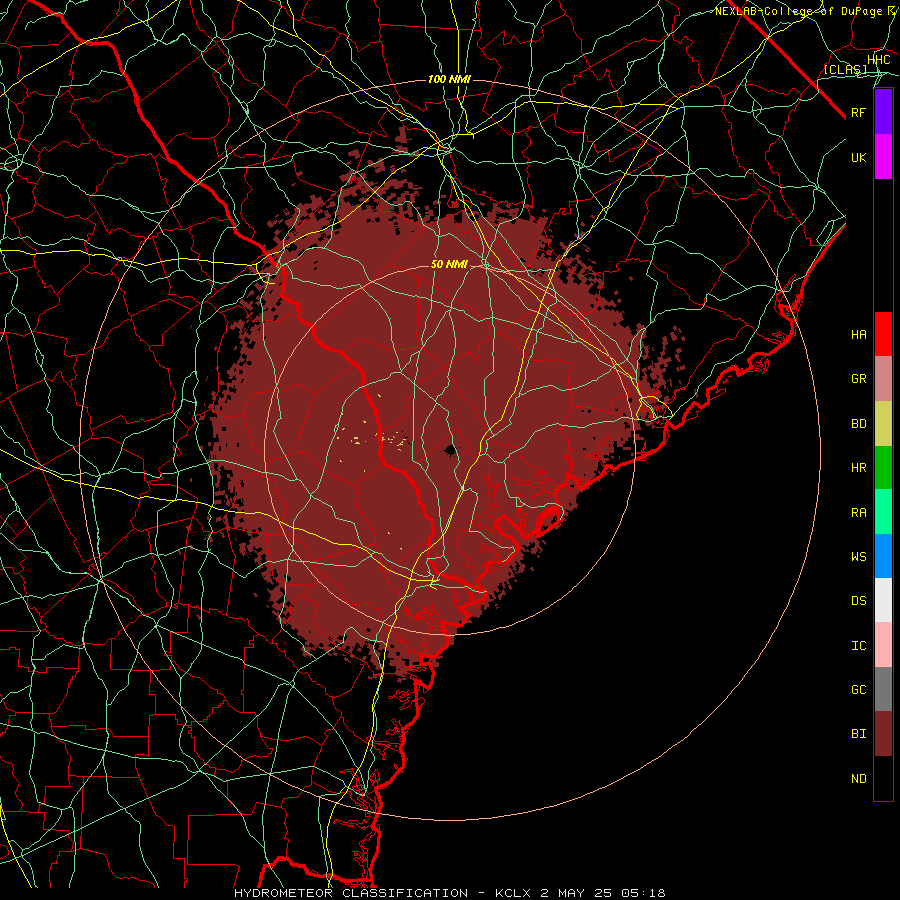The image size is (900, 900).
Task: Click the magenta UK color swatch
Action: [x=883, y=157]
